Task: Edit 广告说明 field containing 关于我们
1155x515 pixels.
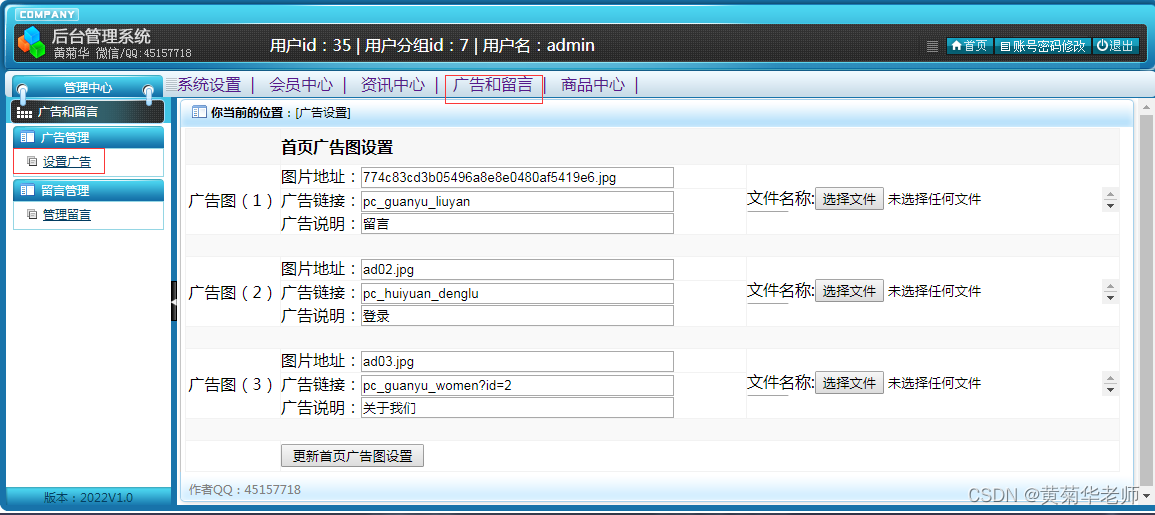Action: (x=517, y=408)
